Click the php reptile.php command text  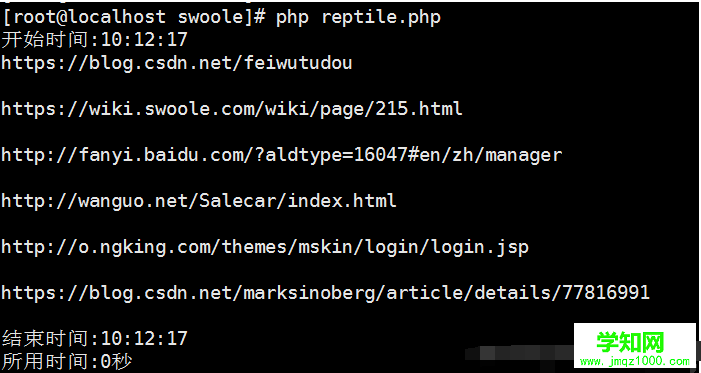pos(359,17)
